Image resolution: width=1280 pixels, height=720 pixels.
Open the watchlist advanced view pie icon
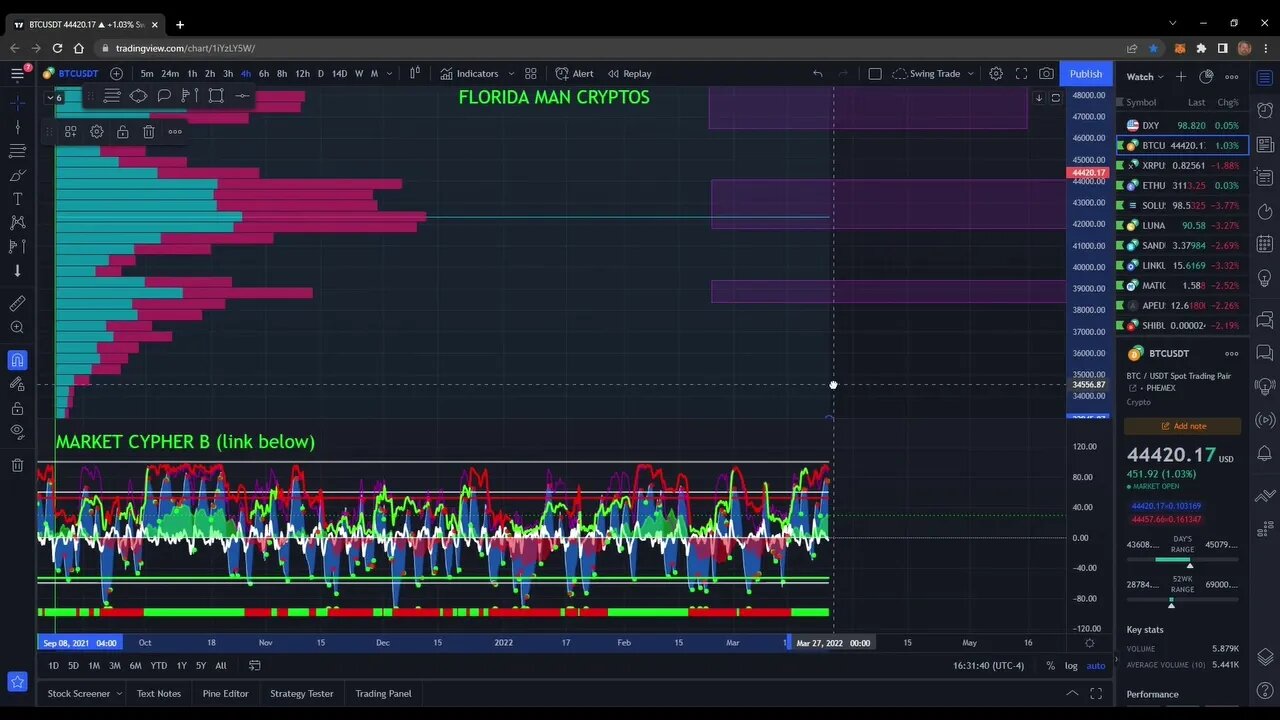pyautogui.click(x=1206, y=76)
